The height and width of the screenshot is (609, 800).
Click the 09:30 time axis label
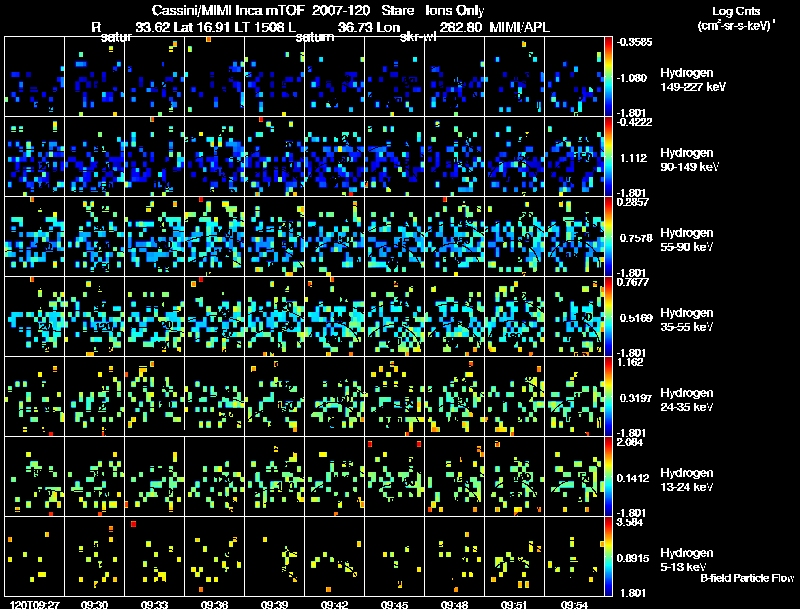click(x=94, y=604)
